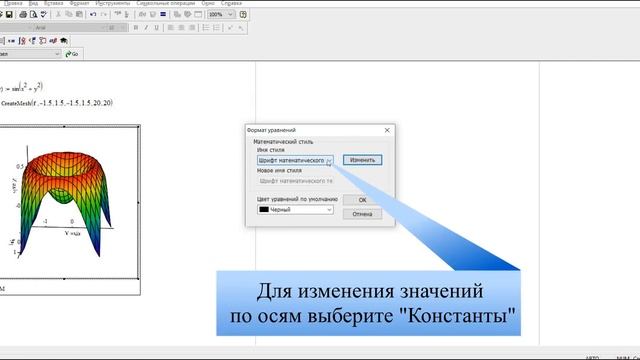Confirm dialog with OK button

click(362, 200)
